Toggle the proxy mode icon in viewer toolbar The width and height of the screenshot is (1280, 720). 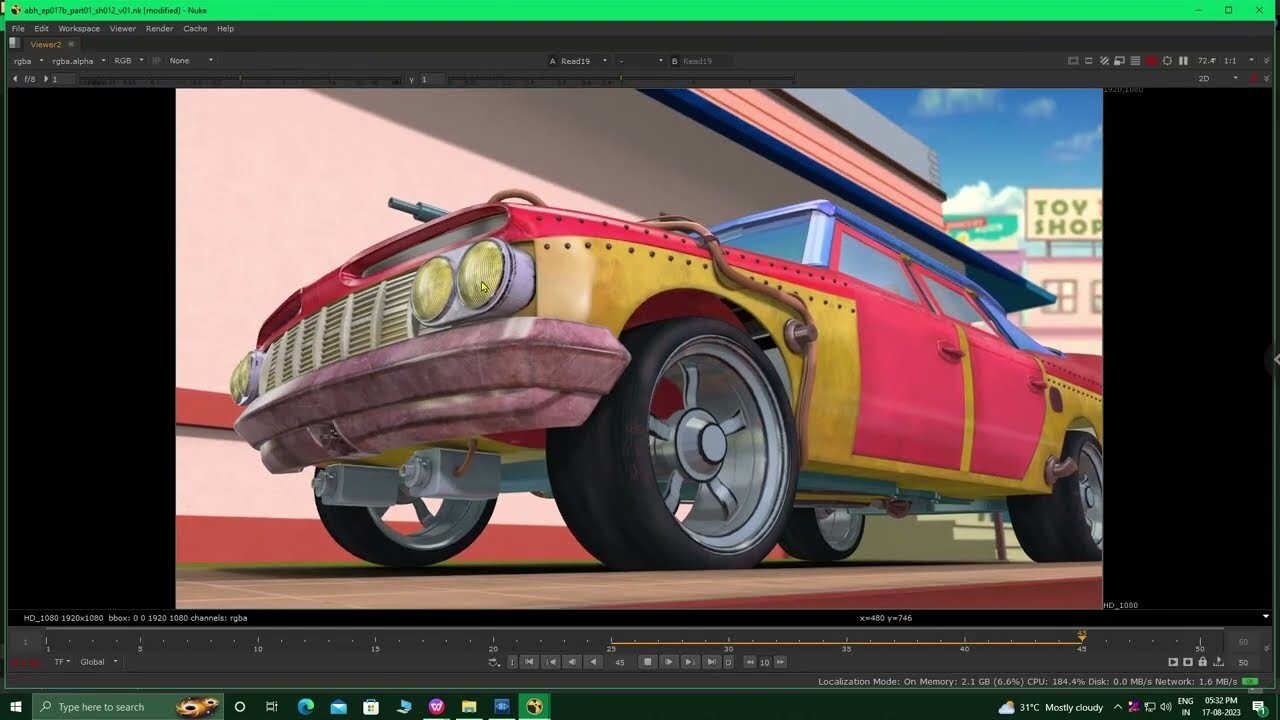[1119, 61]
